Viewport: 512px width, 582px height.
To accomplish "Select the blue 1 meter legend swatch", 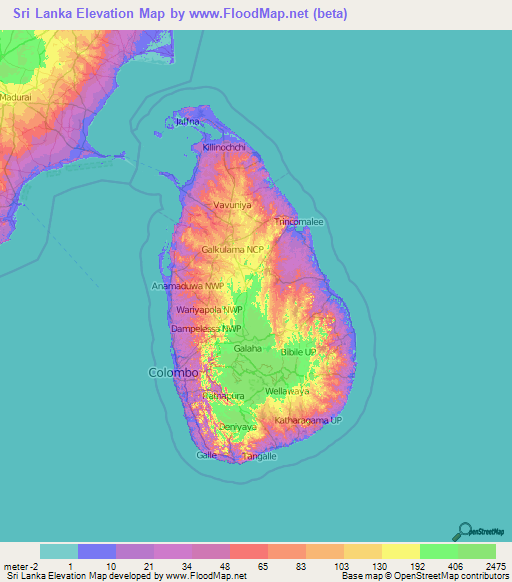I will coord(97,552).
